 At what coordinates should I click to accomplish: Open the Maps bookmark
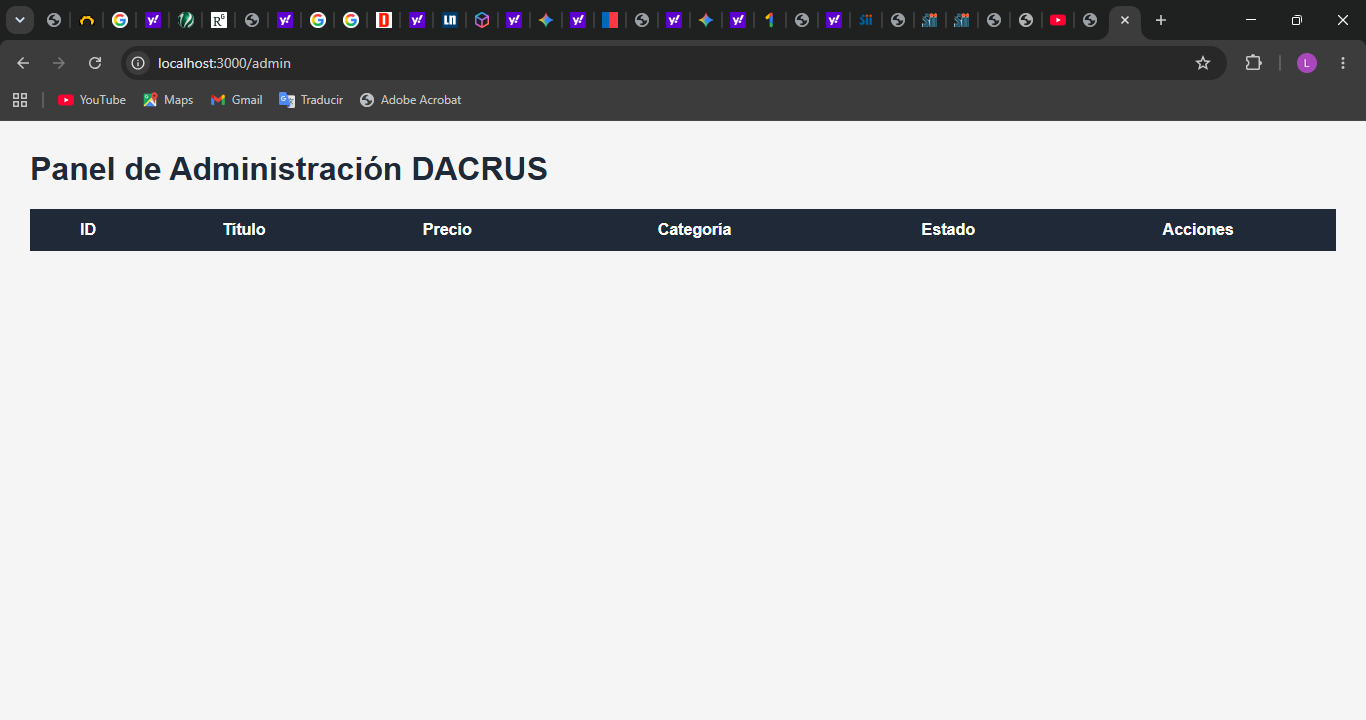tap(168, 100)
